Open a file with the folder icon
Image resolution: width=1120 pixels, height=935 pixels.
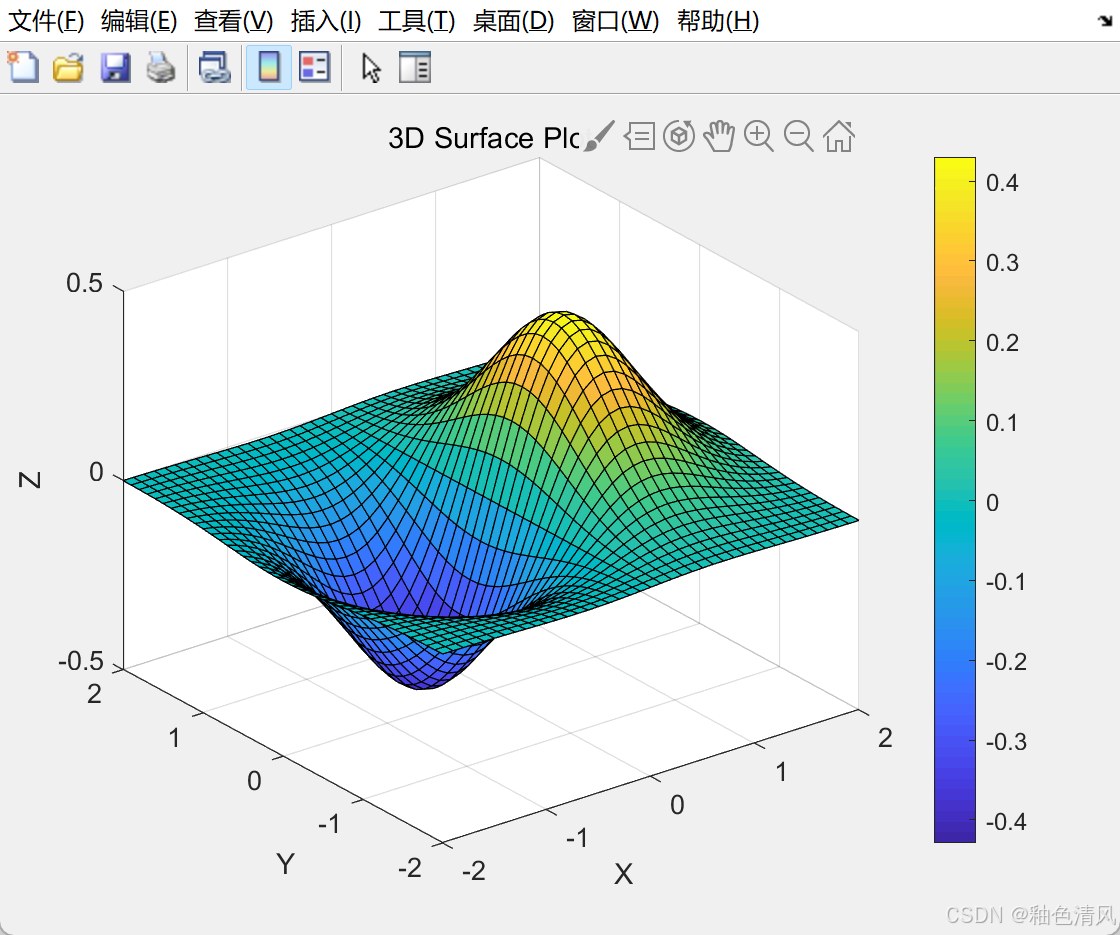point(69,68)
